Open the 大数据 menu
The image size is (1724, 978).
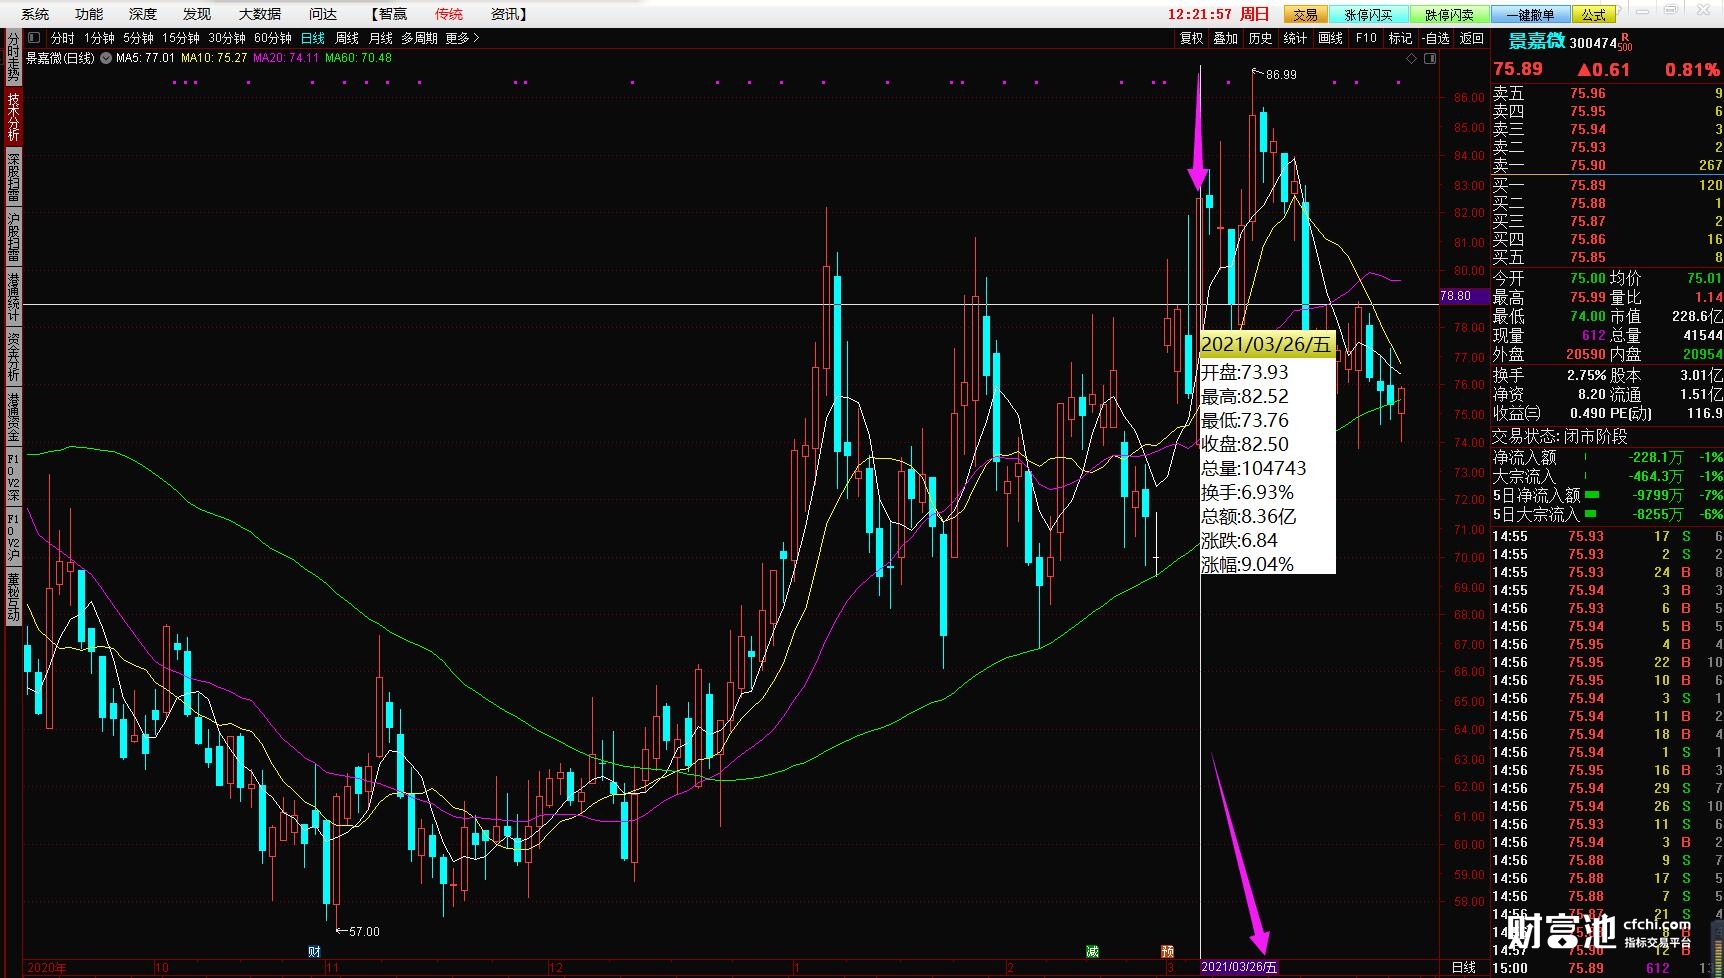(x=260, y=14)
